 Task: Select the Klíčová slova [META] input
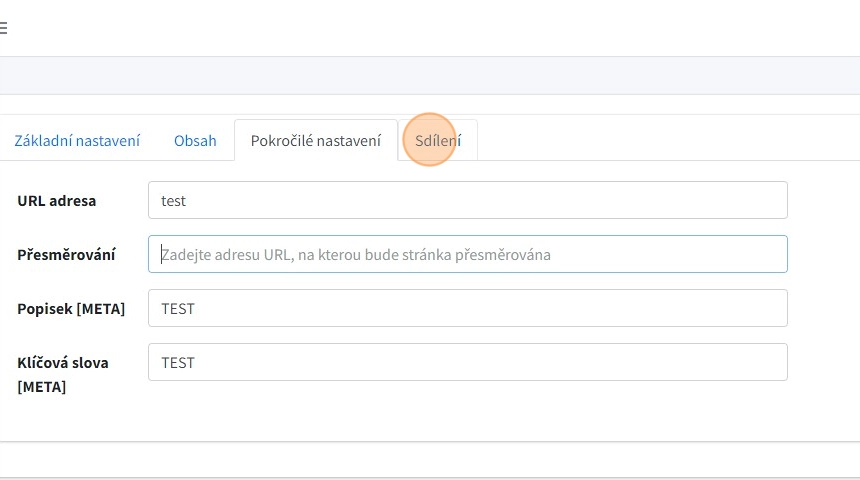coord(467,362)
